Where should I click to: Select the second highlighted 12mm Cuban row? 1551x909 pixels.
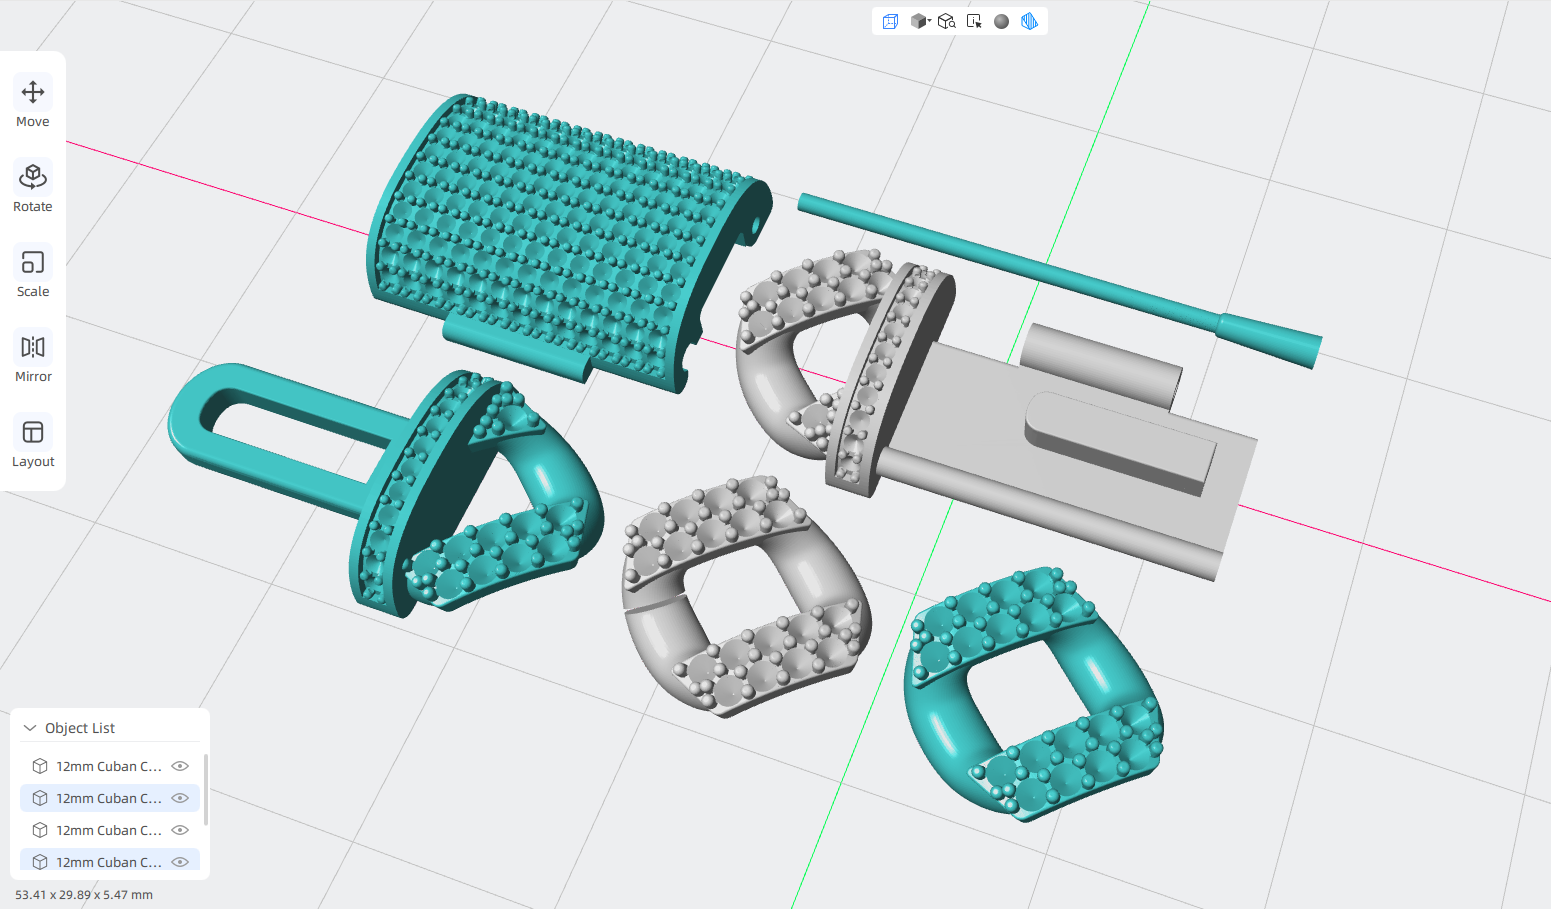coord(110,798)
